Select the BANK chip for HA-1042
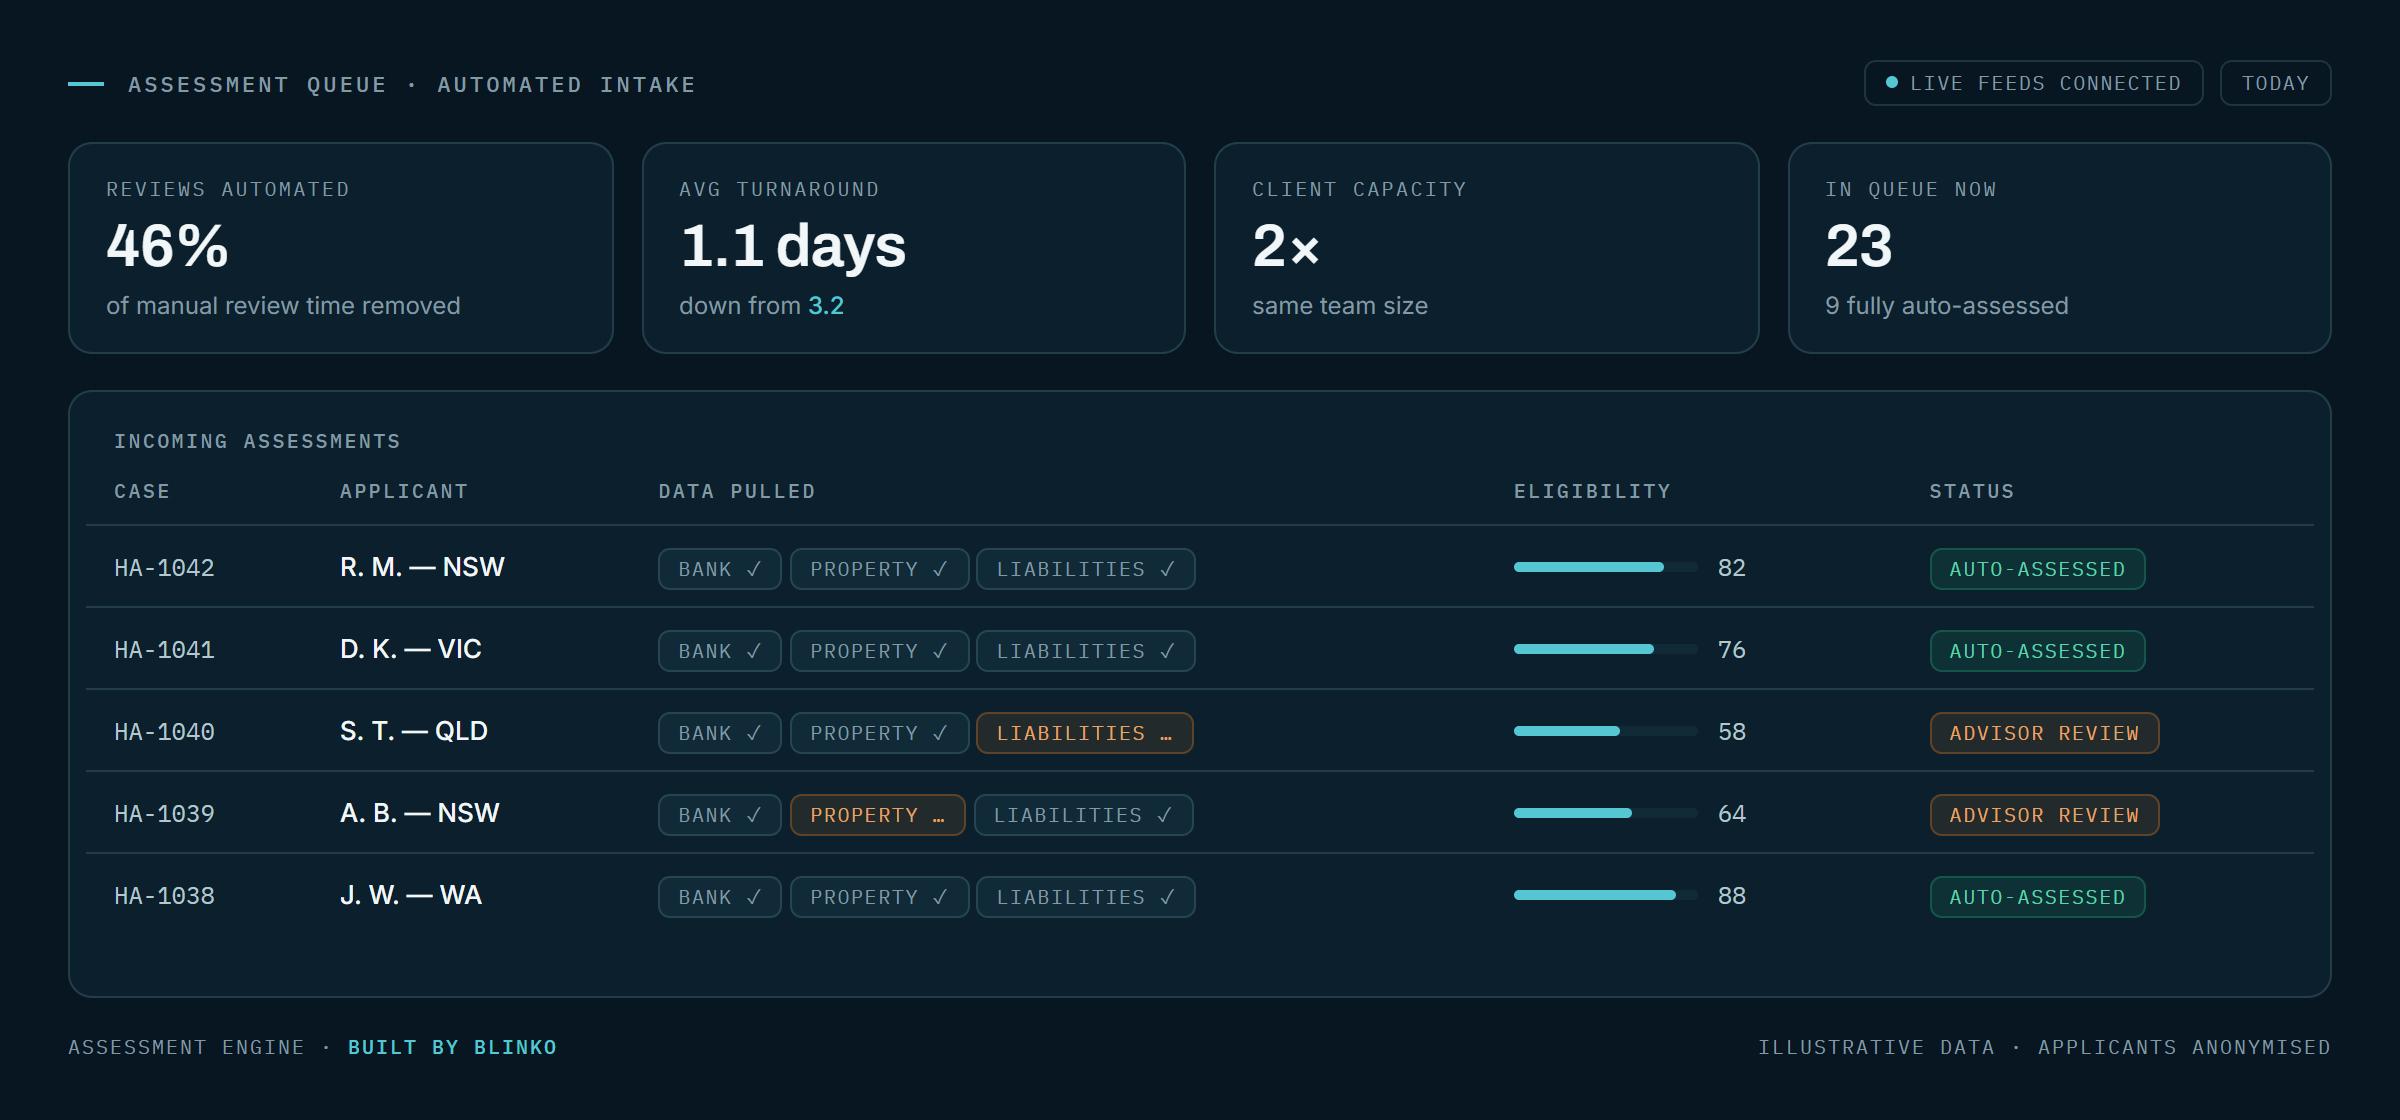 pos(719,569)
